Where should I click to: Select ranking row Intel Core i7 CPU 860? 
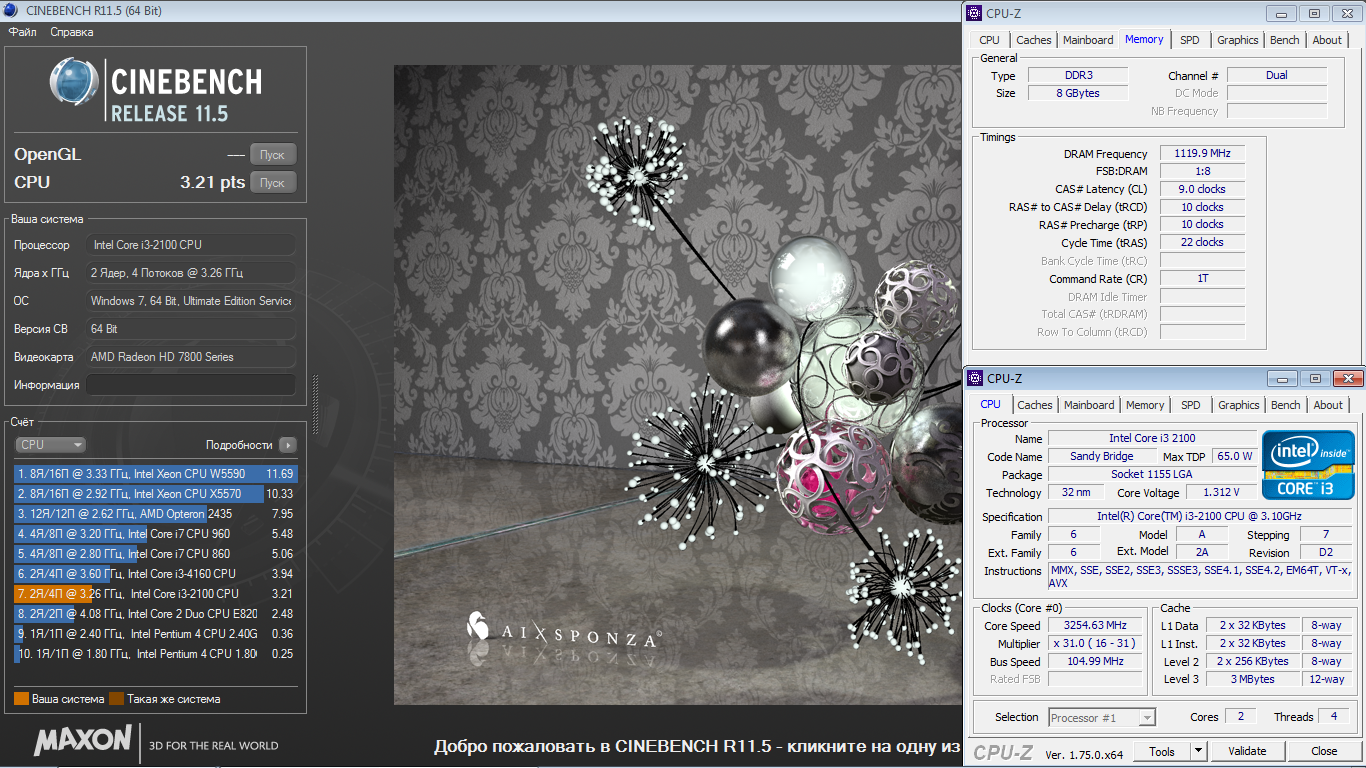tap(156, 554)
